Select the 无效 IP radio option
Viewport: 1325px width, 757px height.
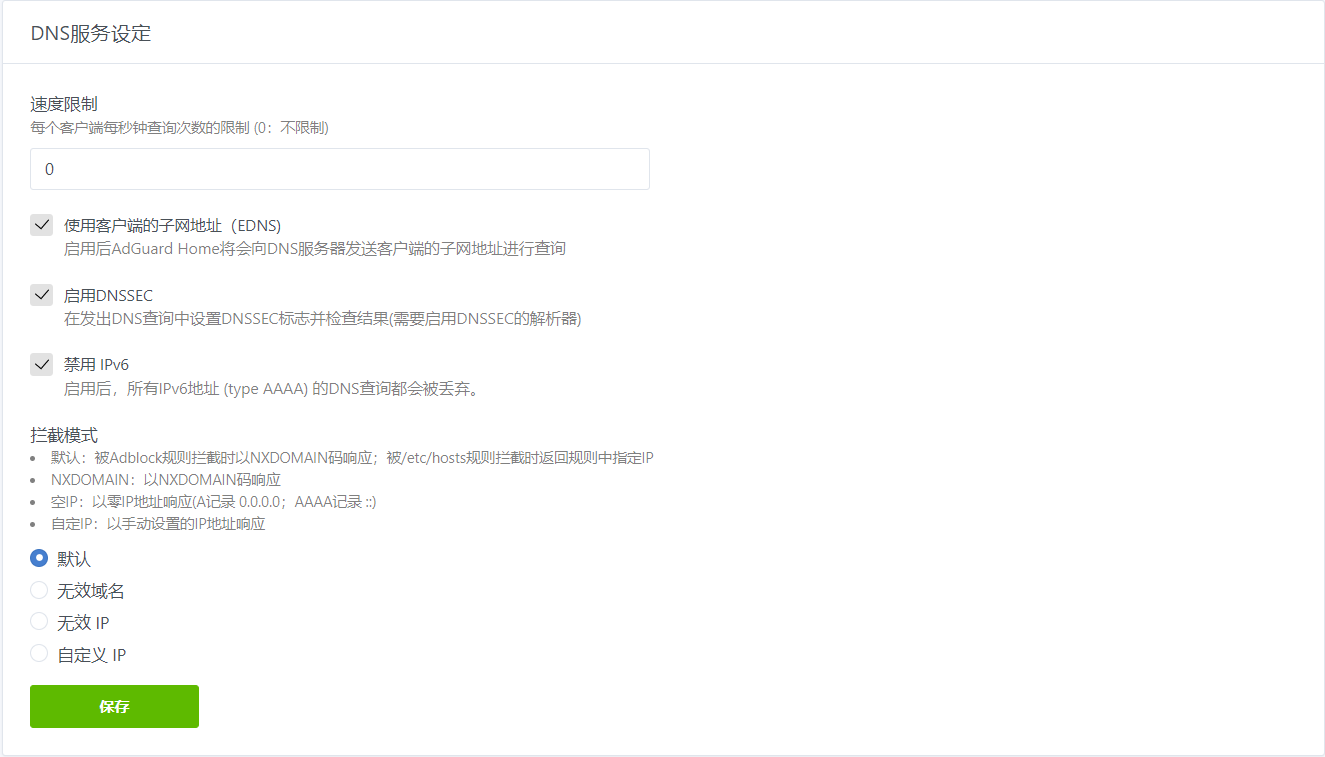pos(39,622)
